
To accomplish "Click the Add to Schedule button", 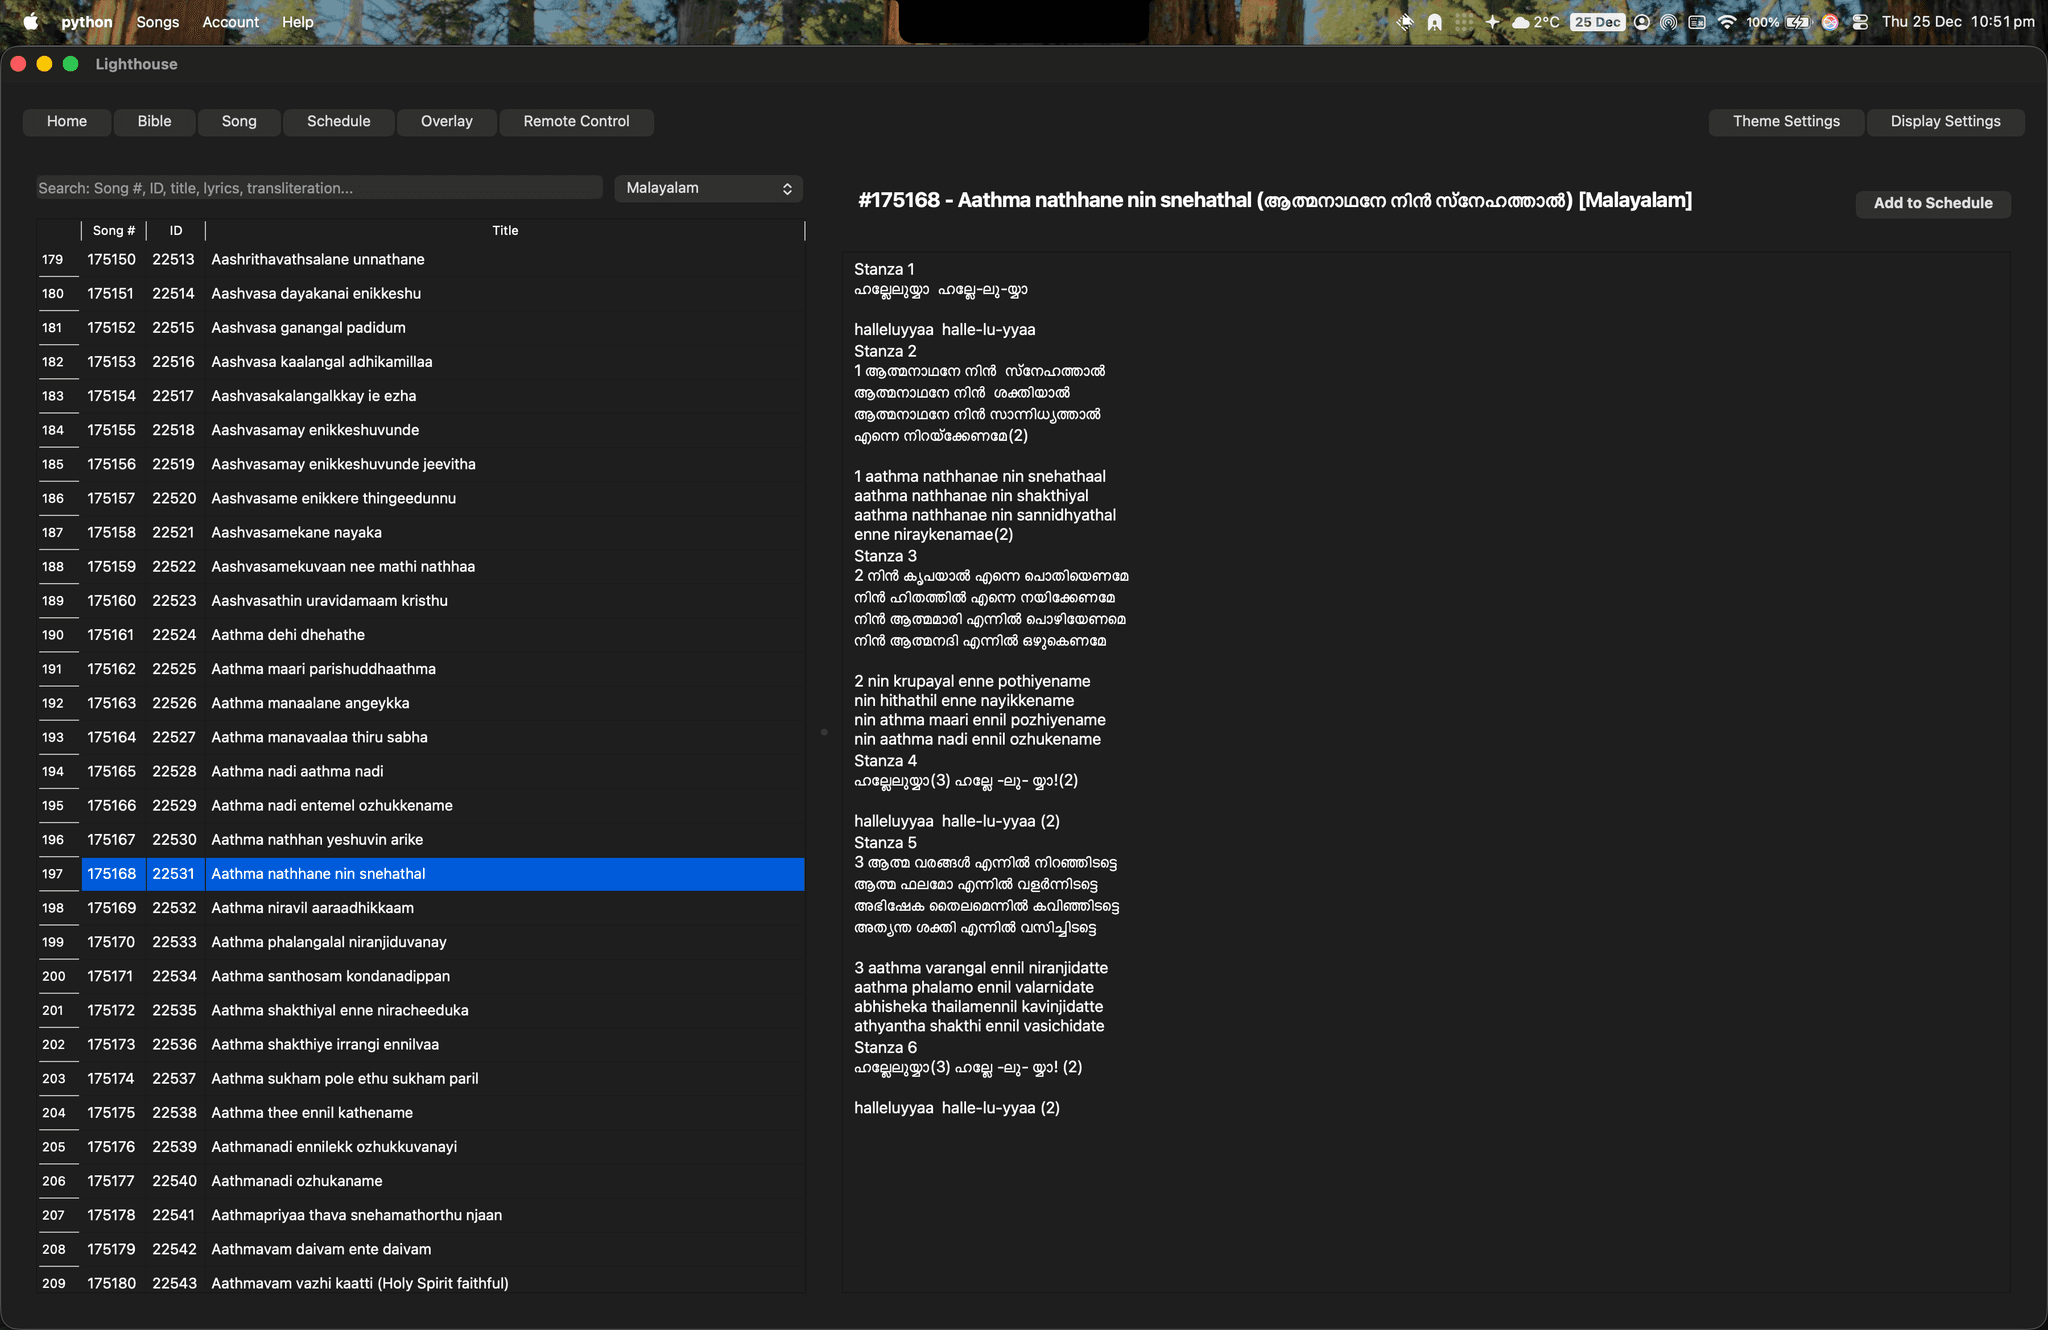I will coord(1932,203).
